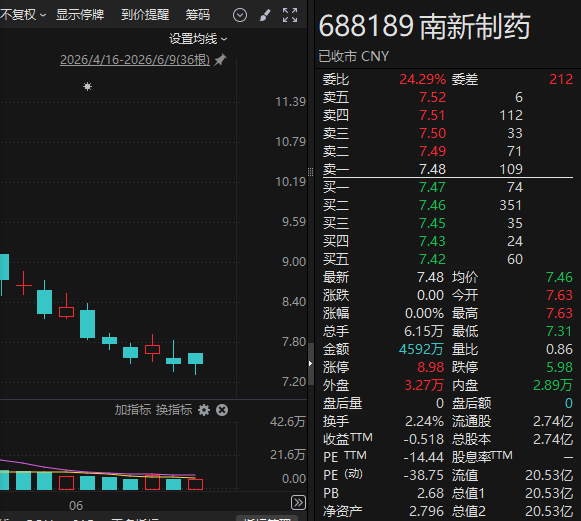
Task: Click 委比 value 24.29%
Action: pyautogui.click(x=422, y=79)
